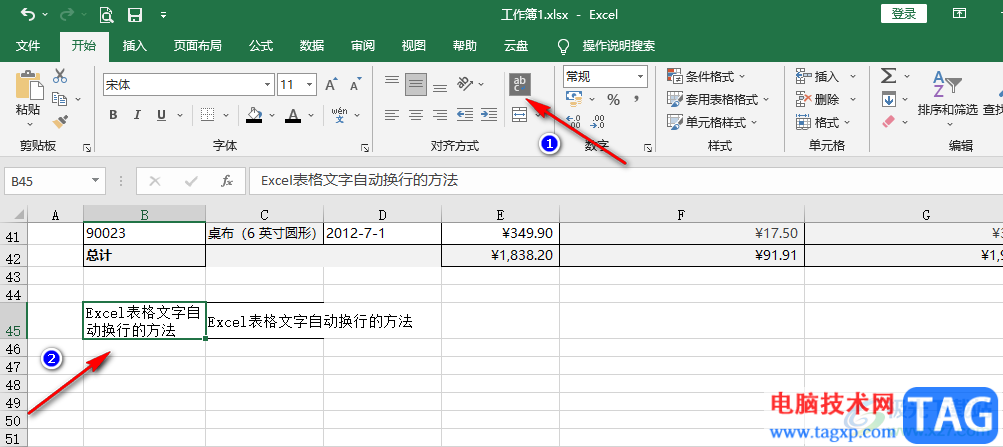Open the number format dropdown 常规
Viewport: 1003px width, 447px height.
(x=640, y=77)
